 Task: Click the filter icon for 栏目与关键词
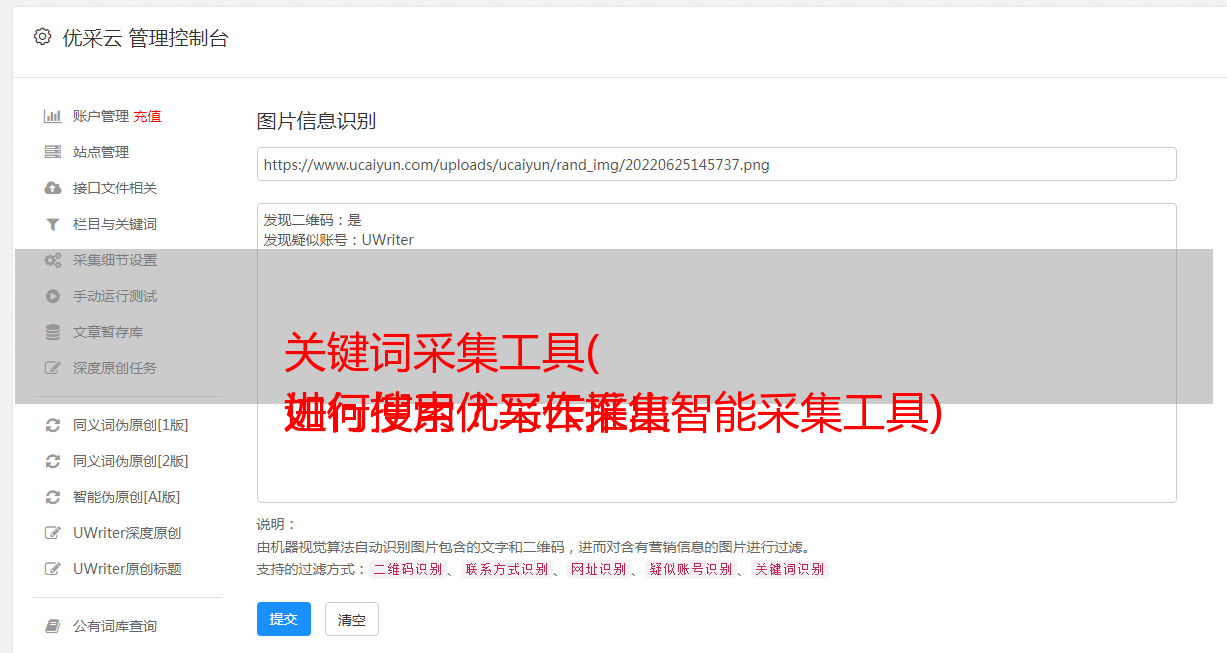click(x=53, y=224)
